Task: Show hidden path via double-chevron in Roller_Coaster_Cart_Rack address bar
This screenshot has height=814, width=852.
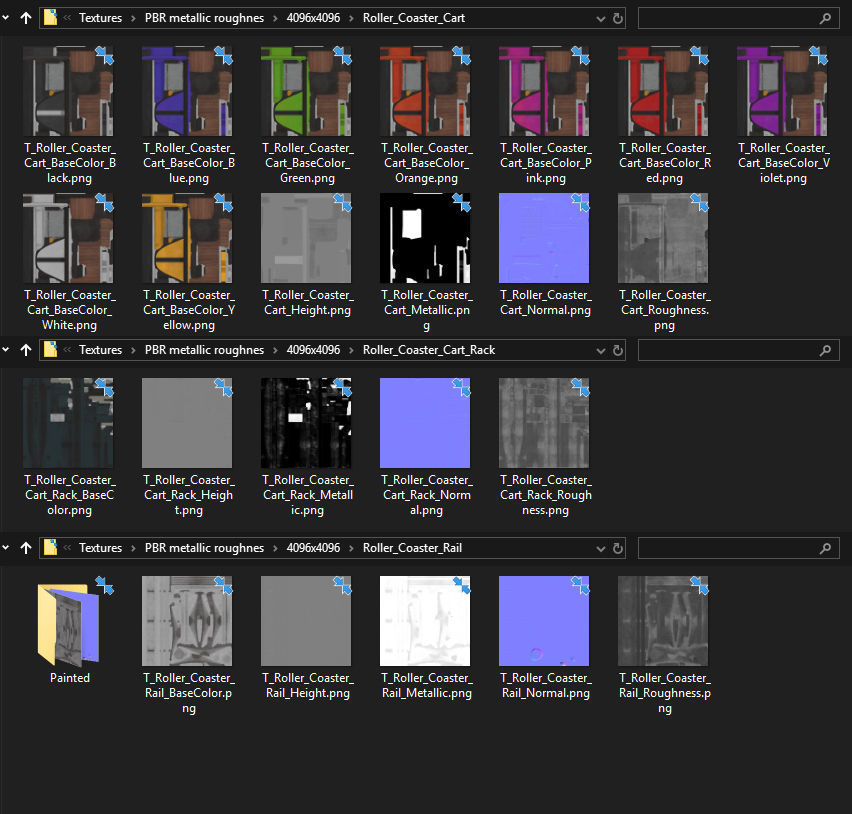Action: (67, 349)
